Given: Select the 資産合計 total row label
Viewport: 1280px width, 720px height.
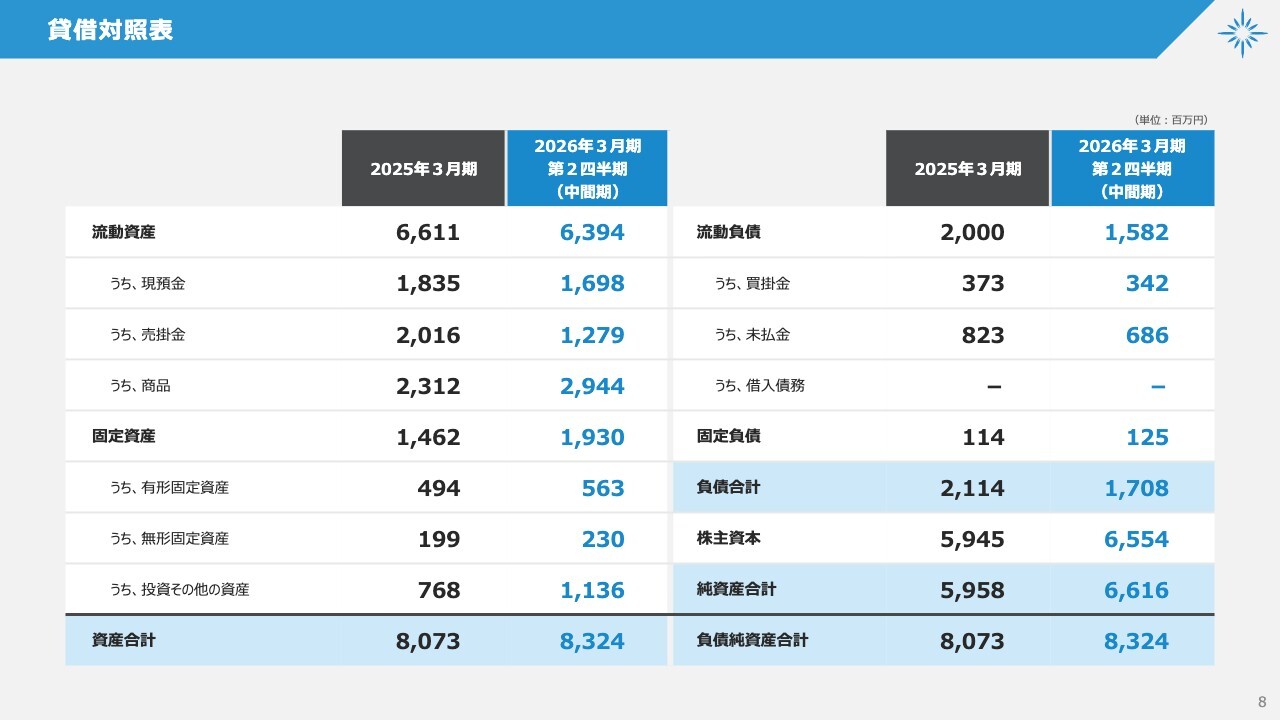Looking at the screenshot, I should pos(124,641).
